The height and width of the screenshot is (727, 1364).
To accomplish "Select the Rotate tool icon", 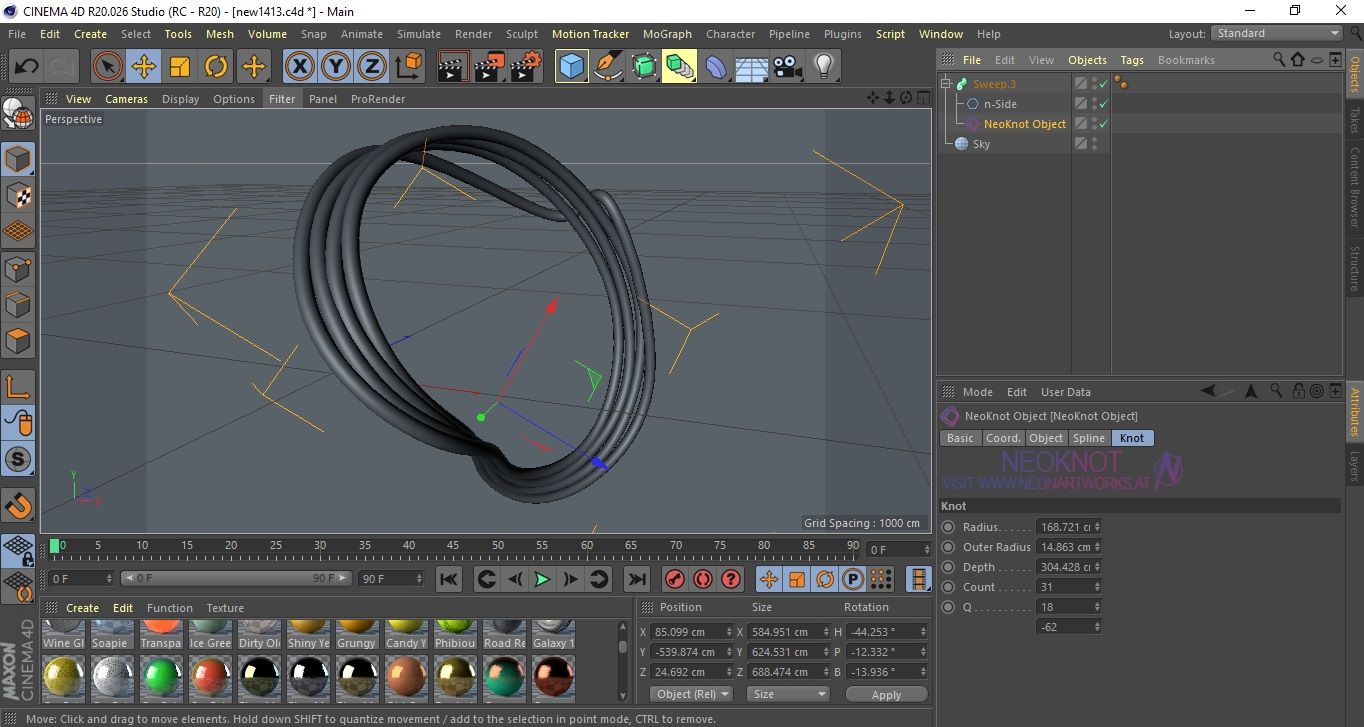I will [x=216, y=67].
